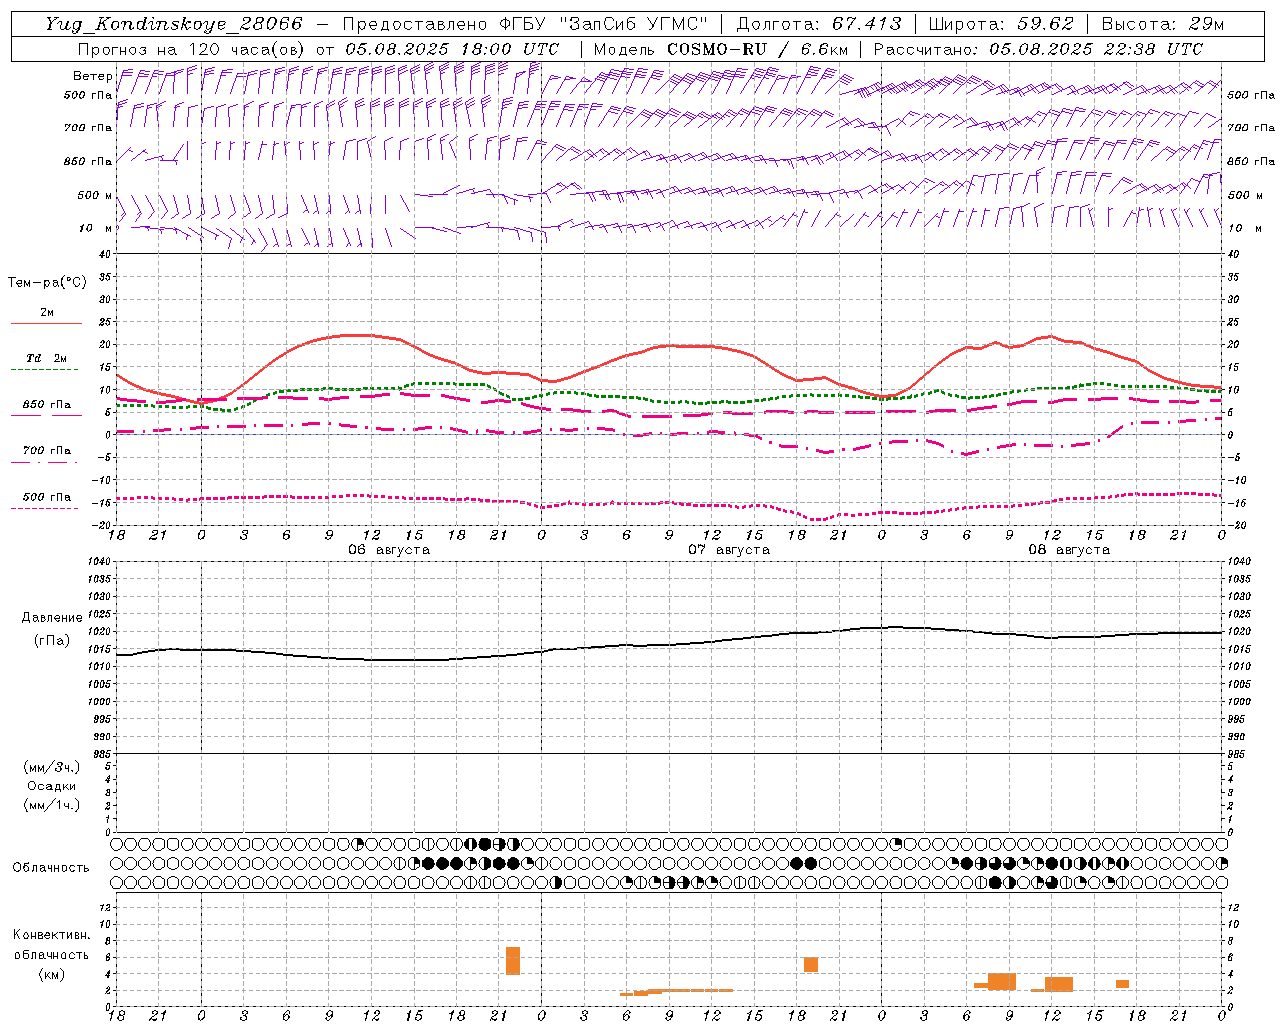Image resolution: width=1280 pixels, height=1024 pixels.
Task: Click the 500 гПа temperature legend entry
Action: pos(47,497)
